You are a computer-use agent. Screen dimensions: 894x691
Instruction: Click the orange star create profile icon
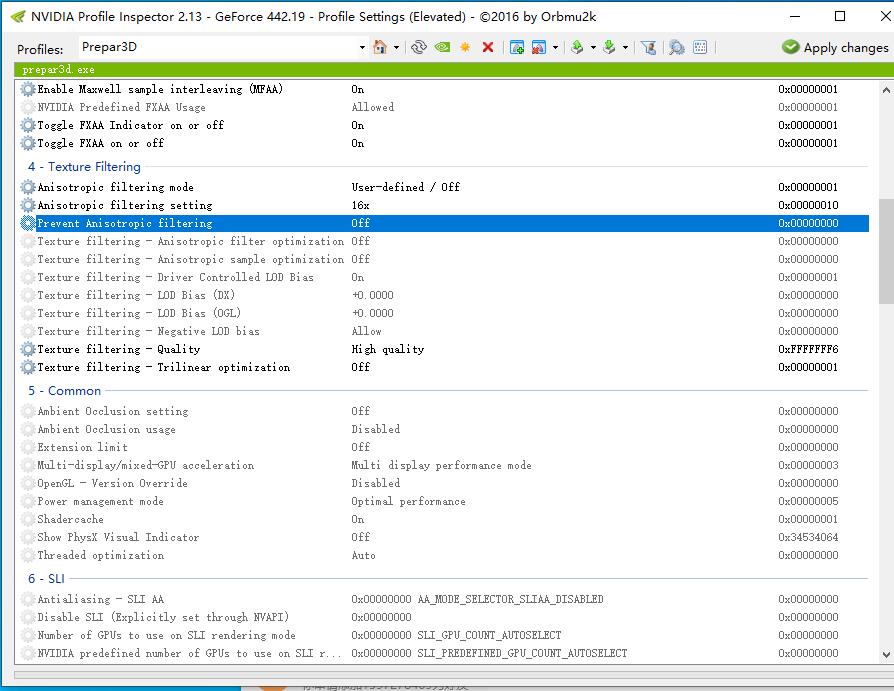(x=465, y=47)
